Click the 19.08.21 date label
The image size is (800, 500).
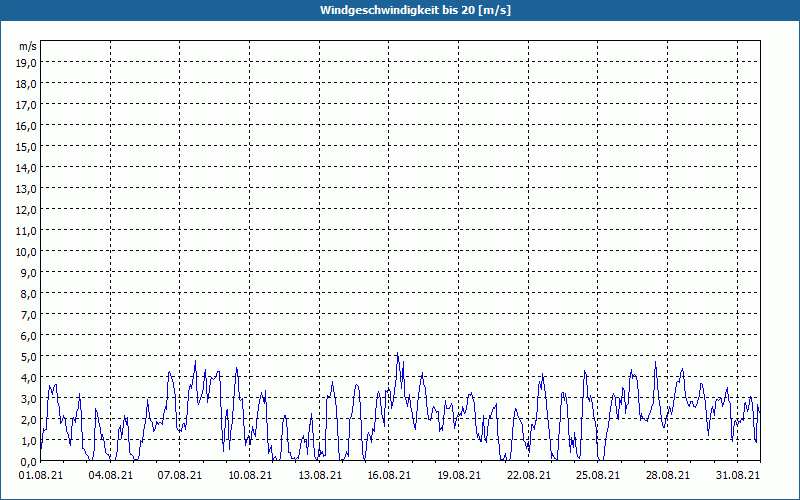click(x=458, y=476)
